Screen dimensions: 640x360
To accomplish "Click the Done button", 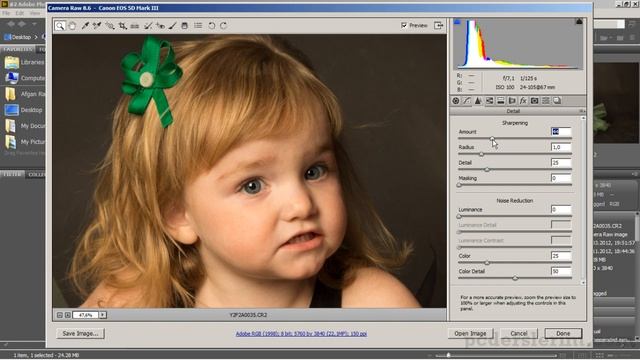I will pos(563,333).
